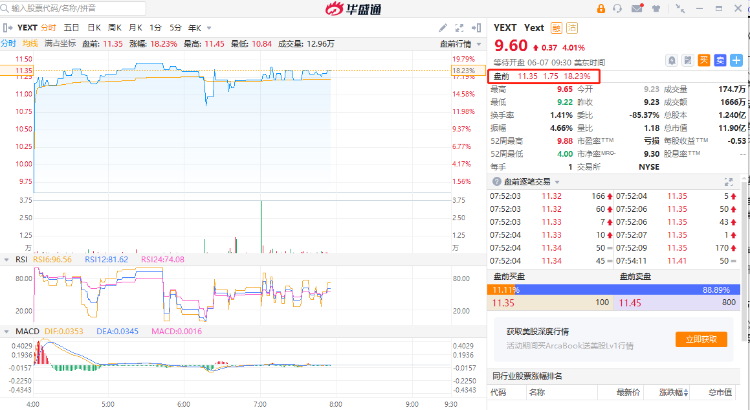Select the pencil drawing tool icon
The width and height of the screenshot is (750, 410).
(x=443, y=28)
